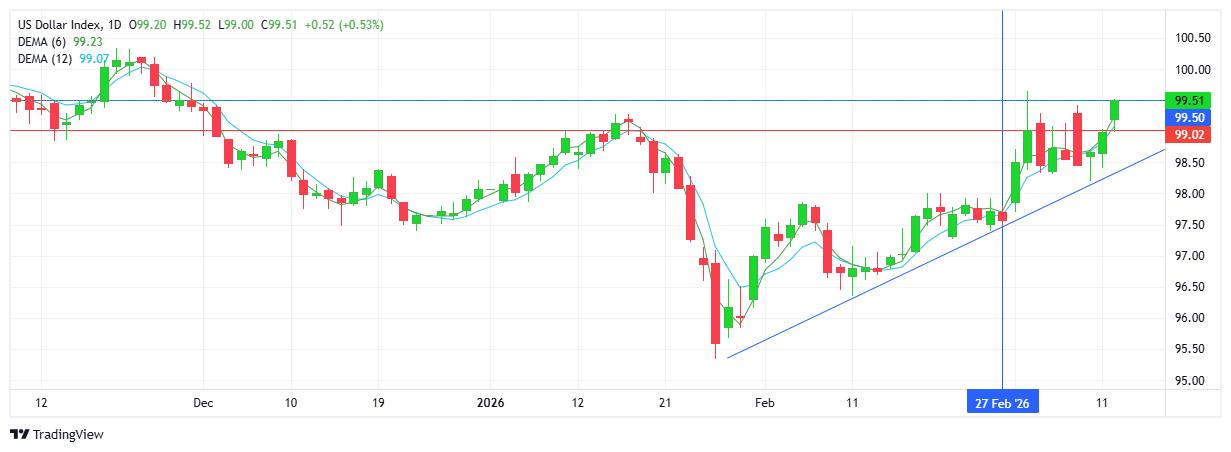Click the TradingView logo icon
1231x452 pixels.
[20, 435]
